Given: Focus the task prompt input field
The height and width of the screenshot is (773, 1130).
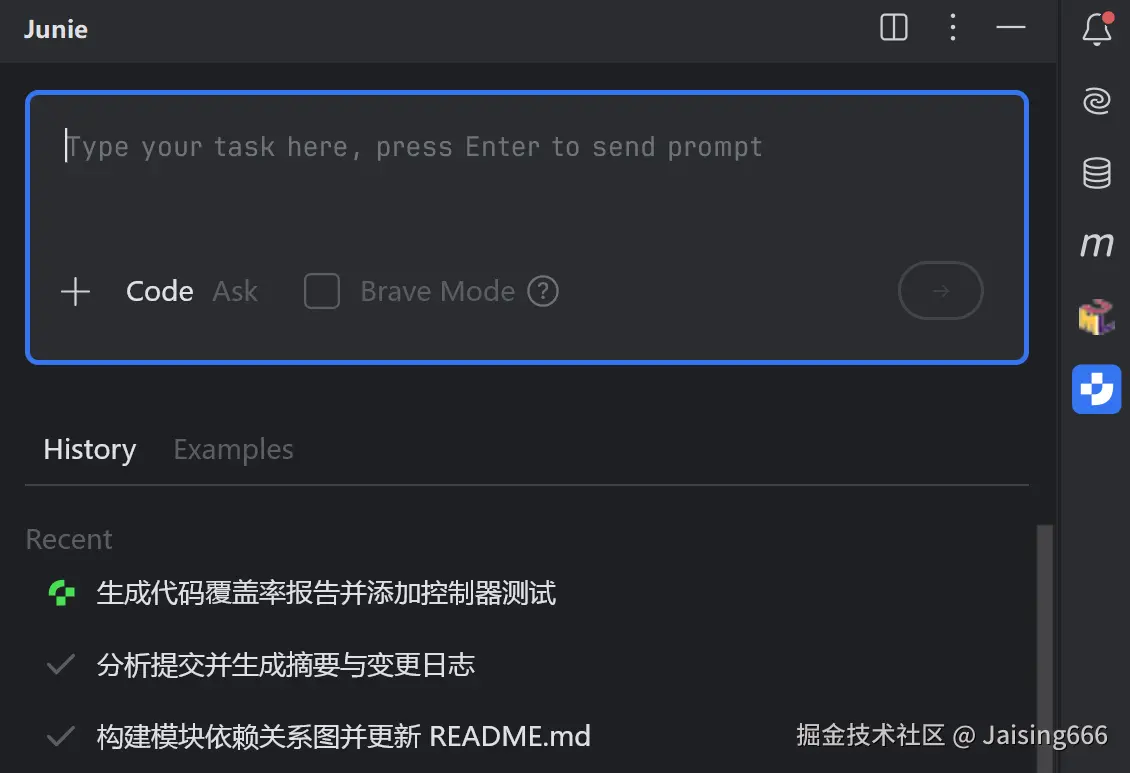Looking at the screenshot, I should (x=526, y=180).
